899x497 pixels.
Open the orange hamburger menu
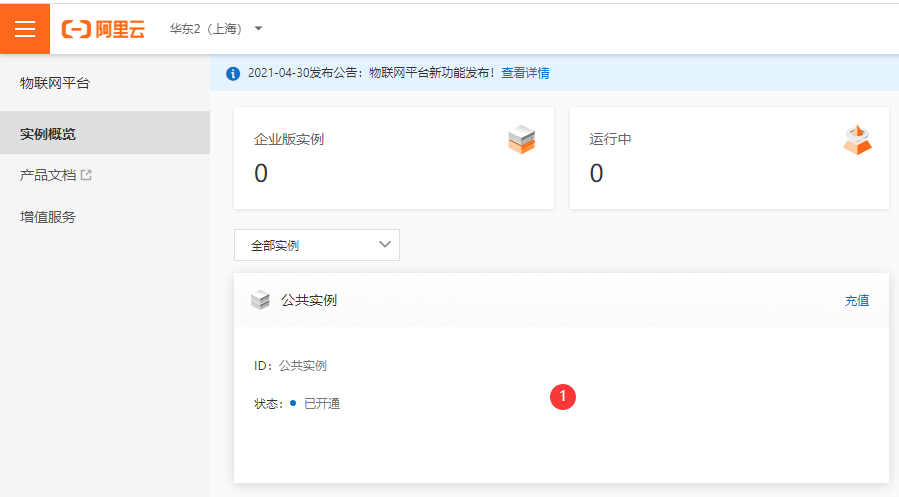(25, 29)
